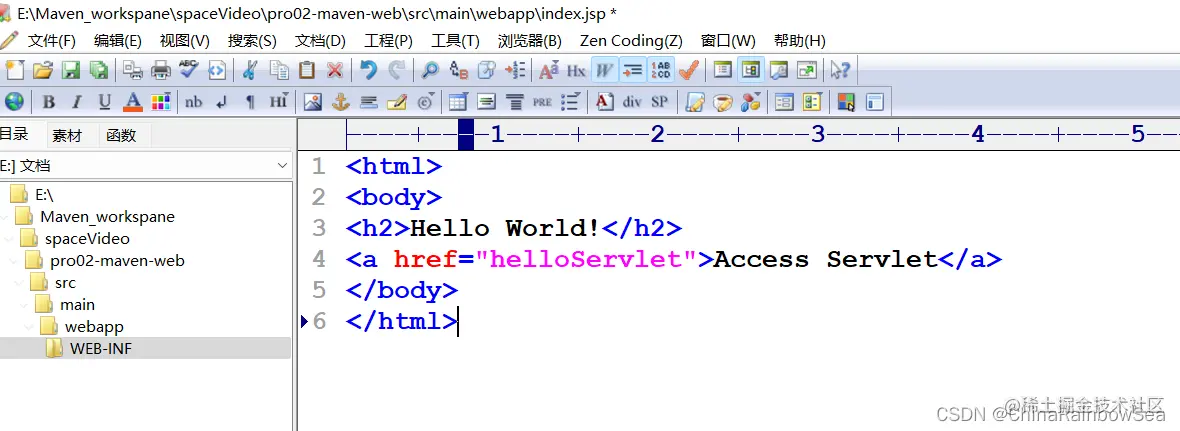The height and width of the screenshot is (431, 1180).
Task: Open the HI heading dropdown
Action: pos(278,102)
